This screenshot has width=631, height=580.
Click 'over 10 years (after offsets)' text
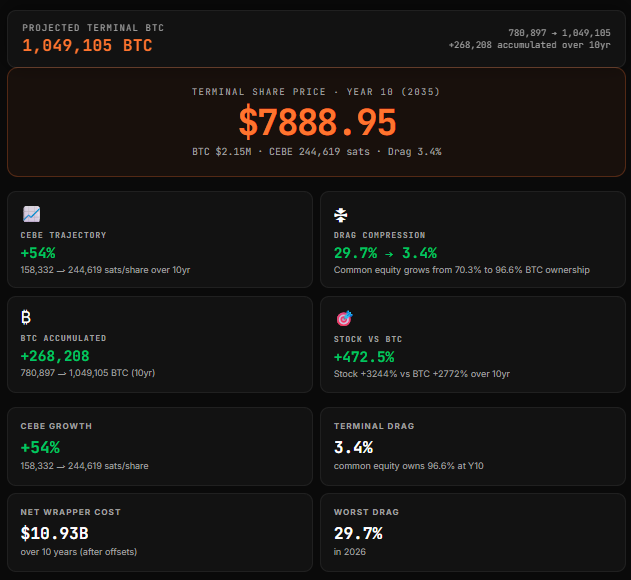(x=79, y=552)
